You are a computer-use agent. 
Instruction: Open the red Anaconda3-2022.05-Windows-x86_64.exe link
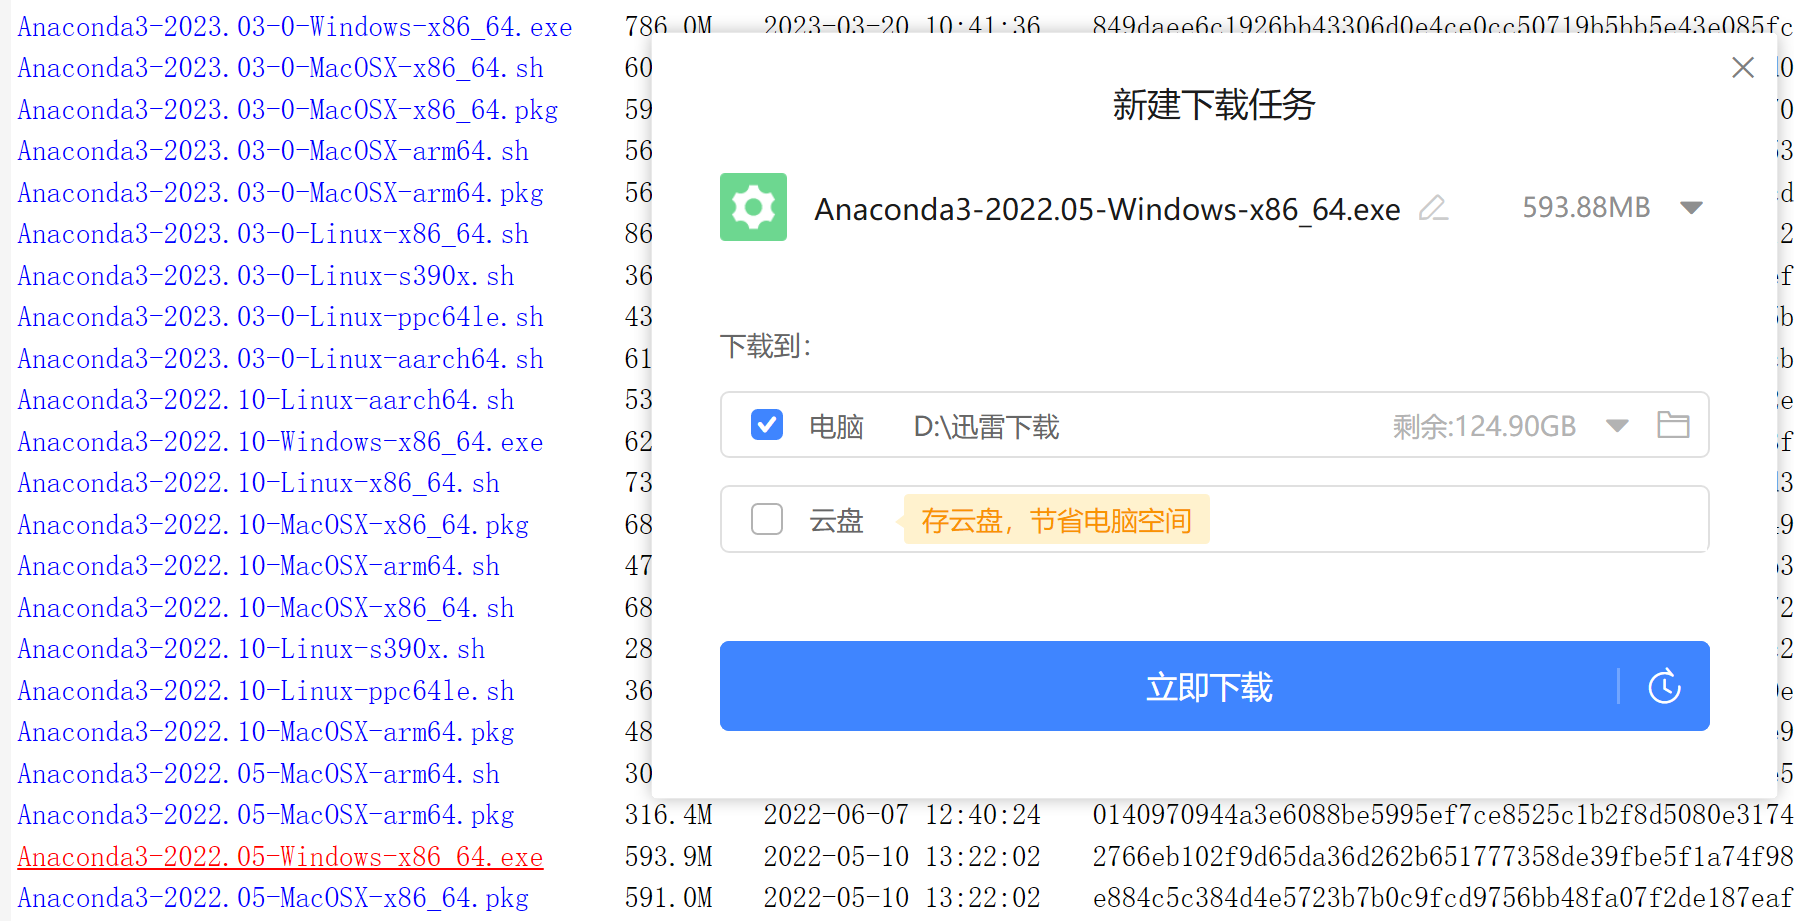280,857
